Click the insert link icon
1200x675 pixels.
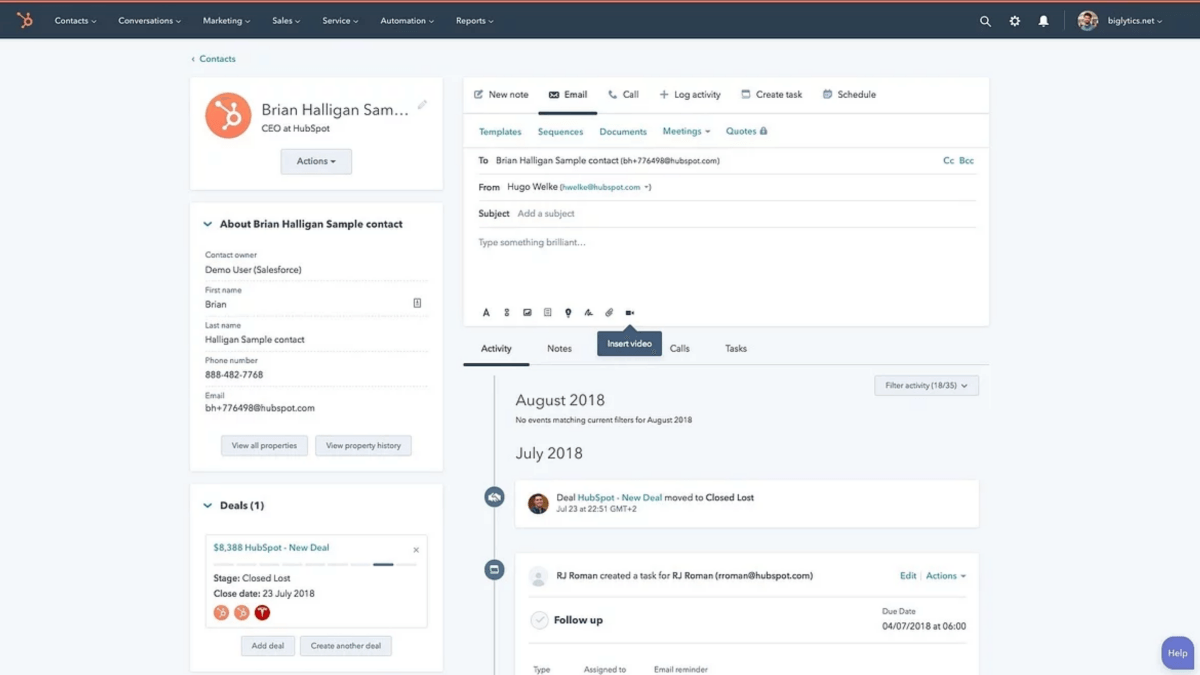[x=507, y=313]
